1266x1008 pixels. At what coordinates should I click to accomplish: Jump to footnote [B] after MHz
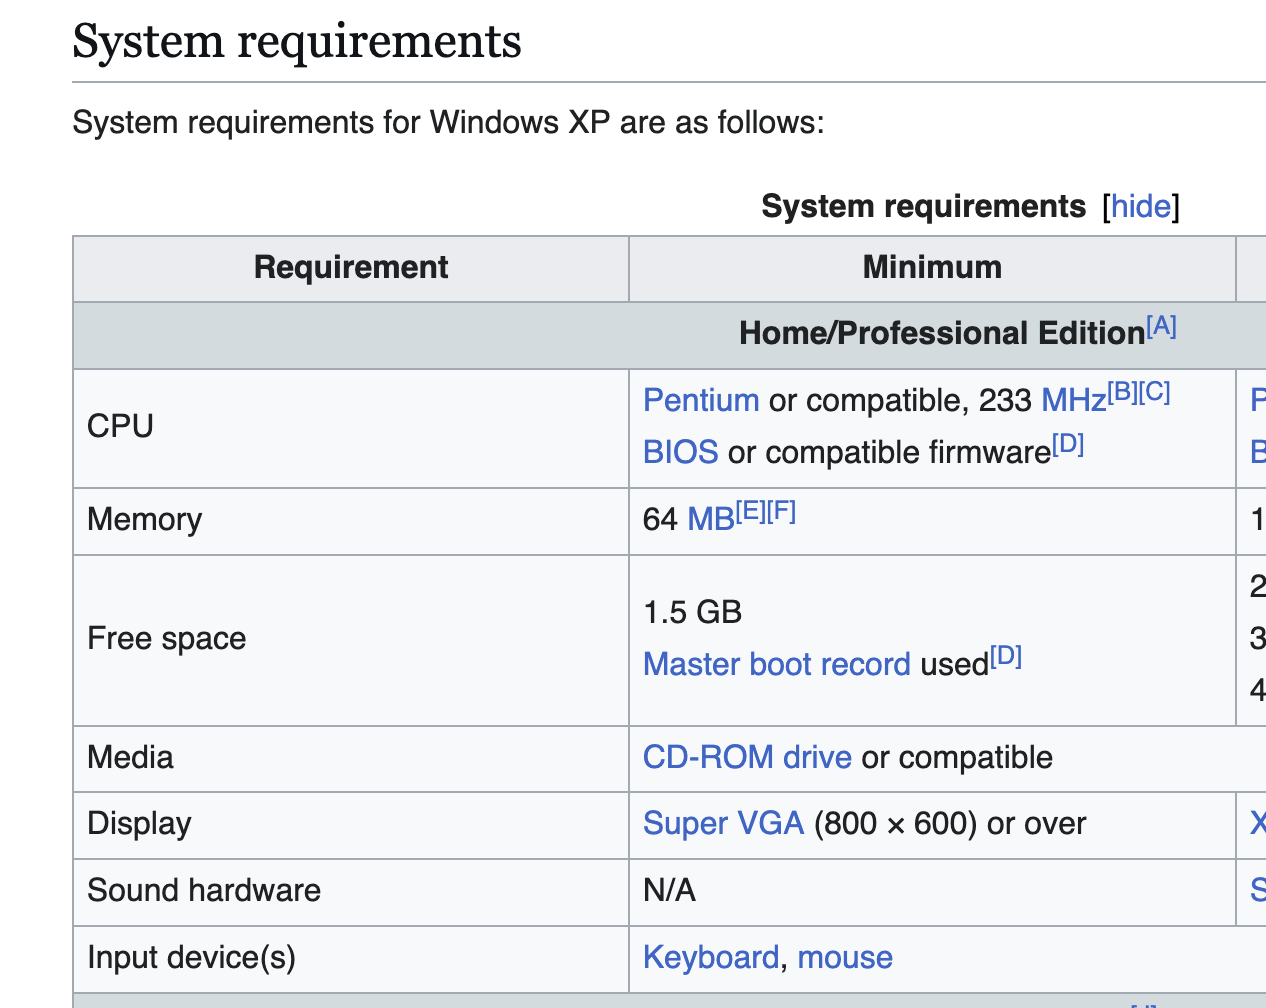[x=1122, y=391]
